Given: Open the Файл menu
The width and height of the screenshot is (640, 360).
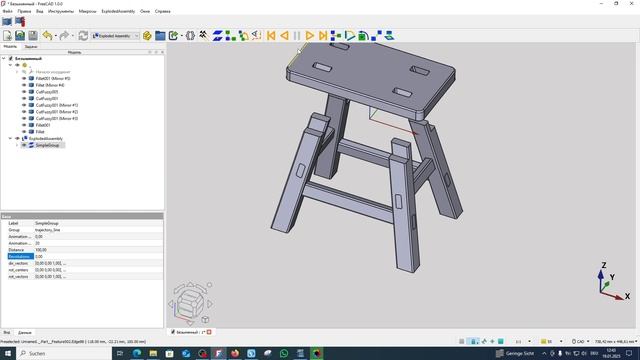Looking at the screenshot, I should tap(7, 11).
